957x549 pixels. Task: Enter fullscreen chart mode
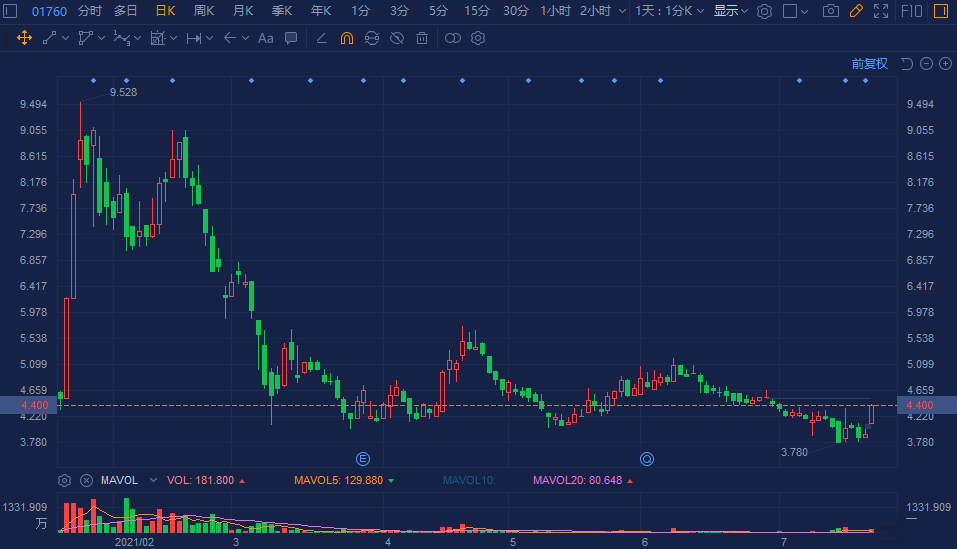tap(881, 11)
